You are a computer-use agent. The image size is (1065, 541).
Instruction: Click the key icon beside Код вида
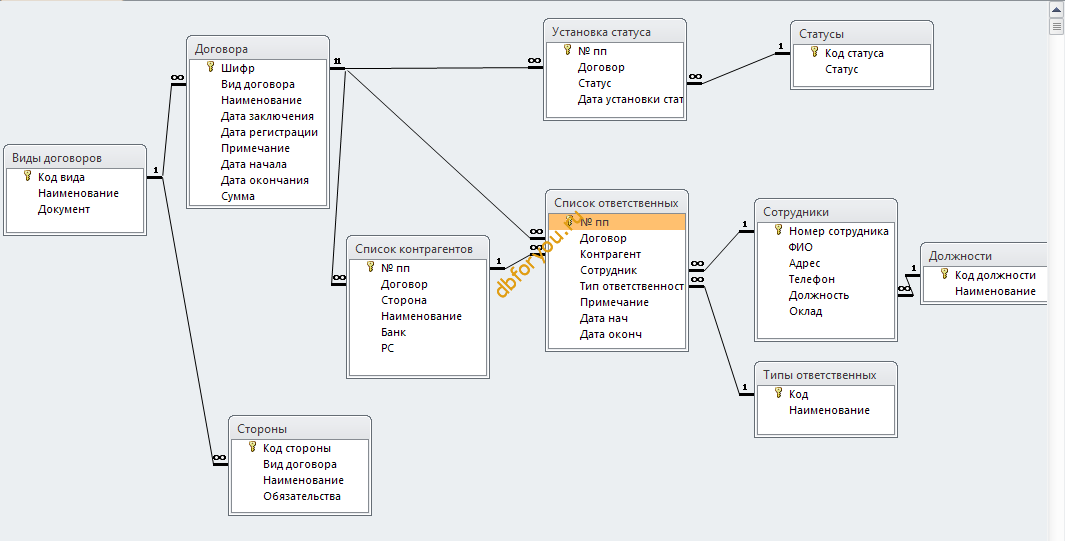click(x=27, y=176)
